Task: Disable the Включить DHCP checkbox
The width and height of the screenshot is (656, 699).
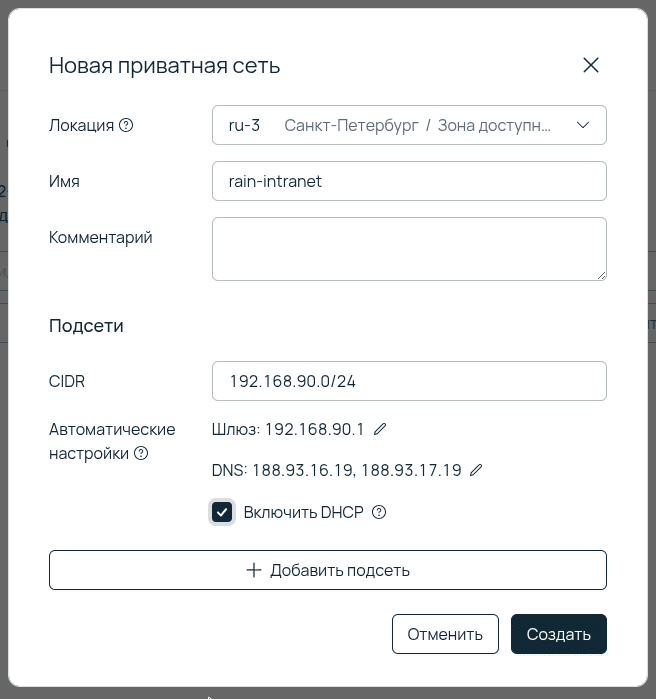Action: pos(222,513)
